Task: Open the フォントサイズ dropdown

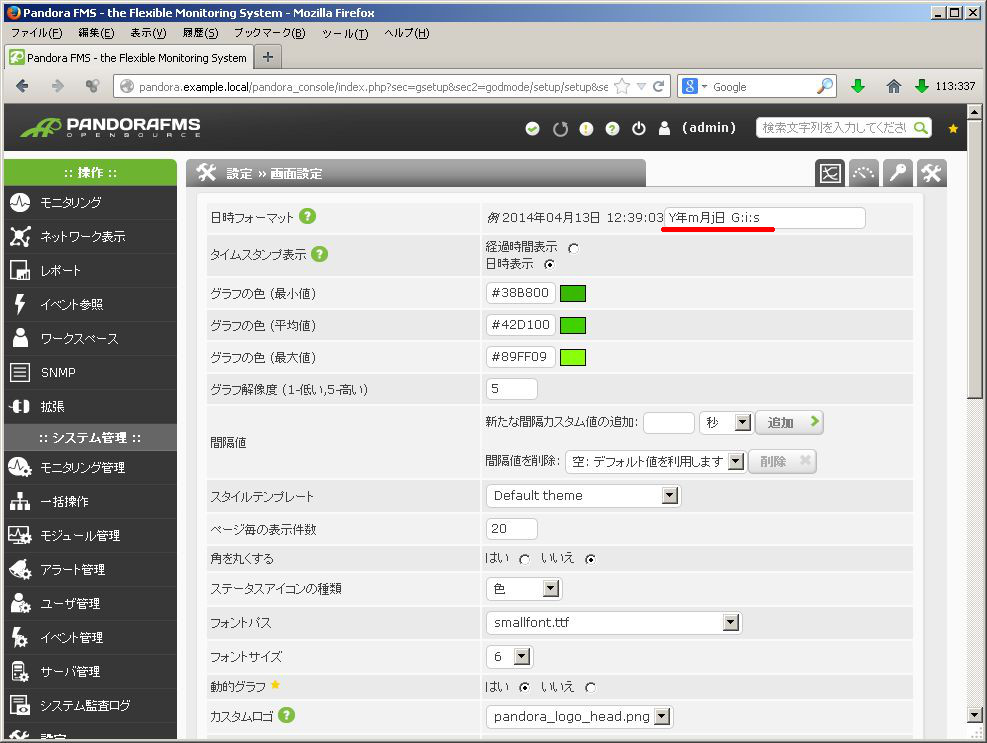Action: [x=509, y=657]
